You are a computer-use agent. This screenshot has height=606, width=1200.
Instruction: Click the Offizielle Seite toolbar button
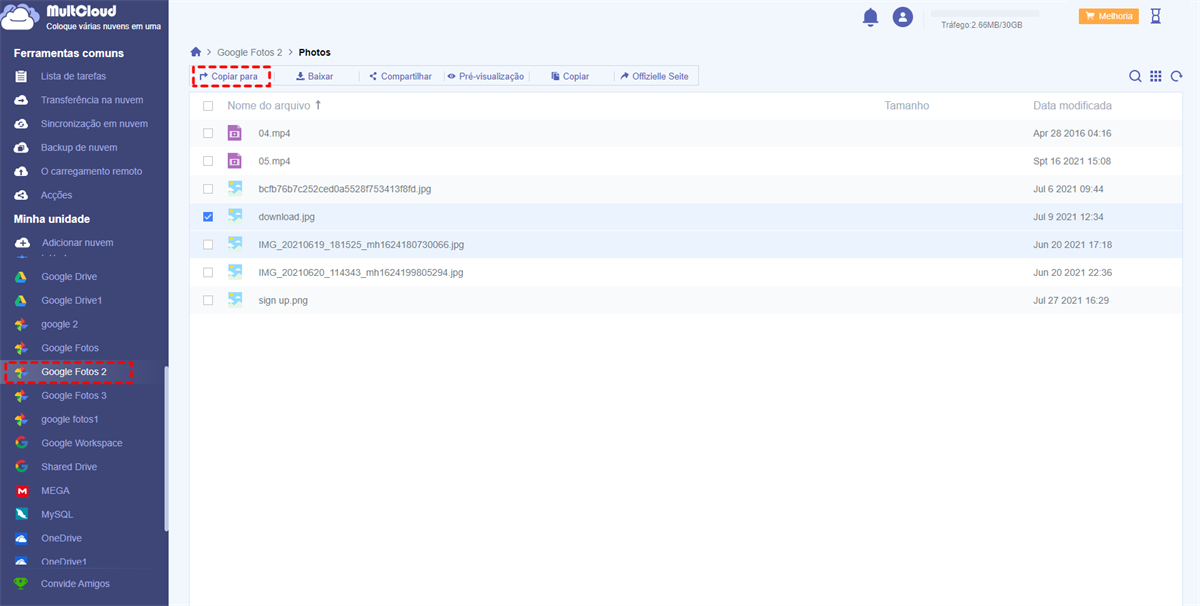tap(654, 76)
